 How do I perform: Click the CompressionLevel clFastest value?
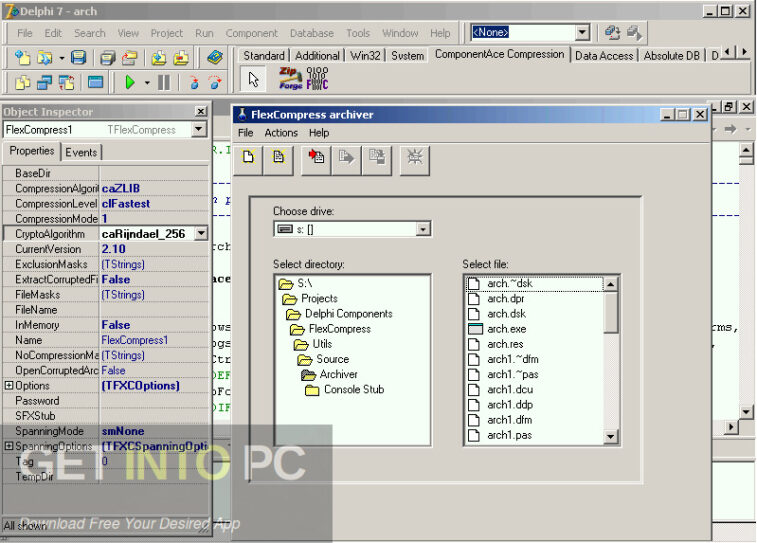(154, 204)
